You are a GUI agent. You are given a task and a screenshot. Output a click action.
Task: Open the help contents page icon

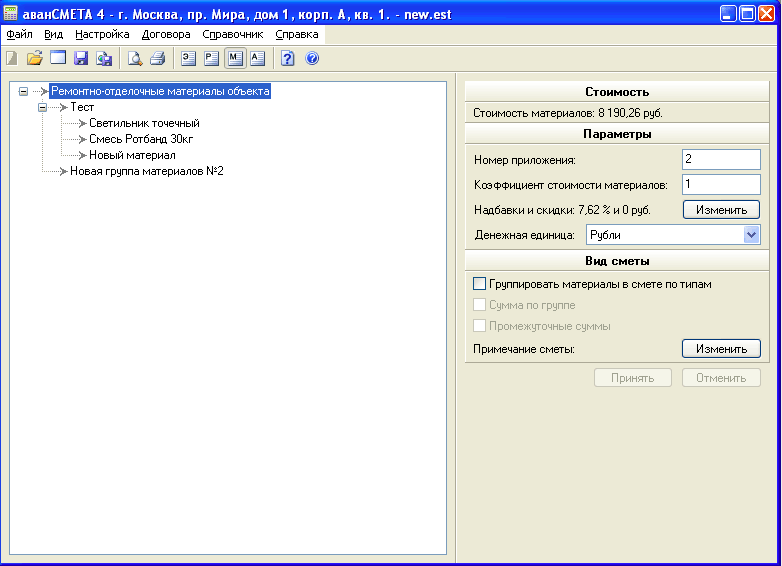click(288, 58)
